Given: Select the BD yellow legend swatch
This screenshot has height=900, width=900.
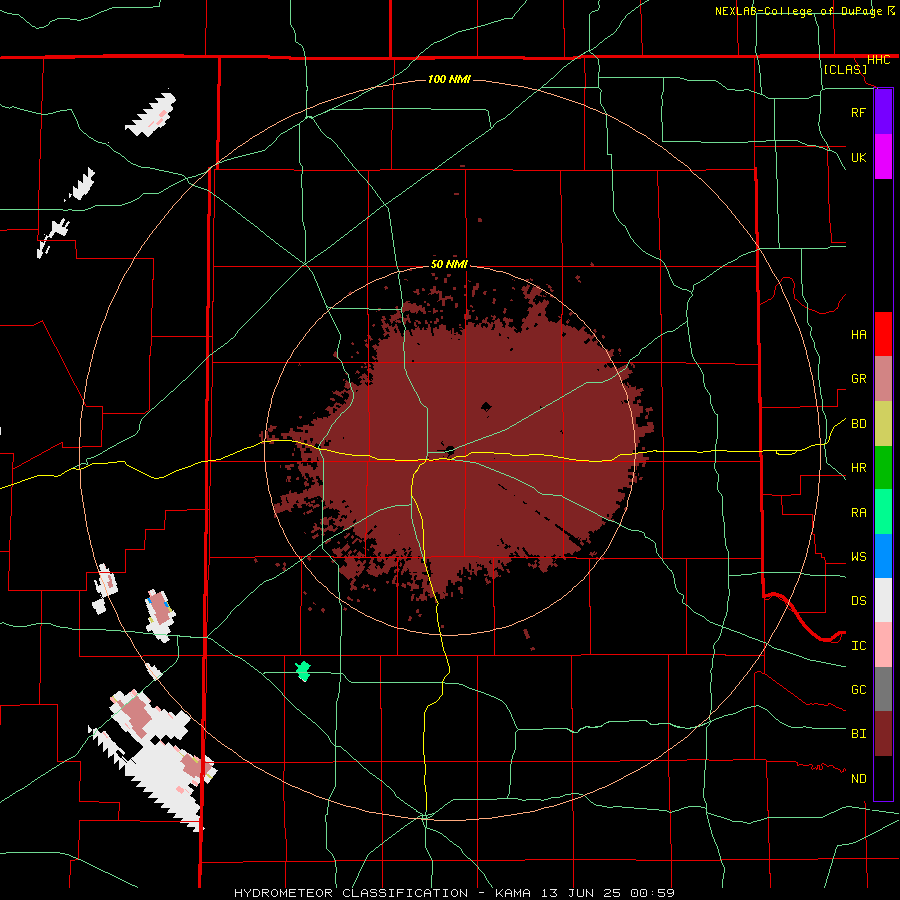Looking at the screenshot, I should (883, 424).
